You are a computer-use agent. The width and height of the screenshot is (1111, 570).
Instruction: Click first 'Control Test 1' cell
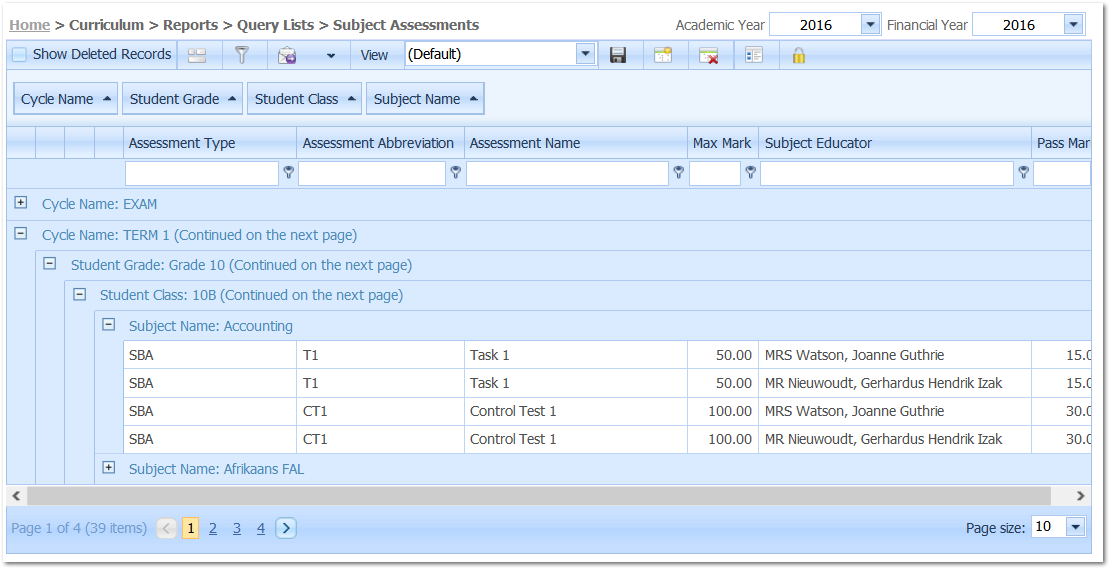[x=576, y=411]
